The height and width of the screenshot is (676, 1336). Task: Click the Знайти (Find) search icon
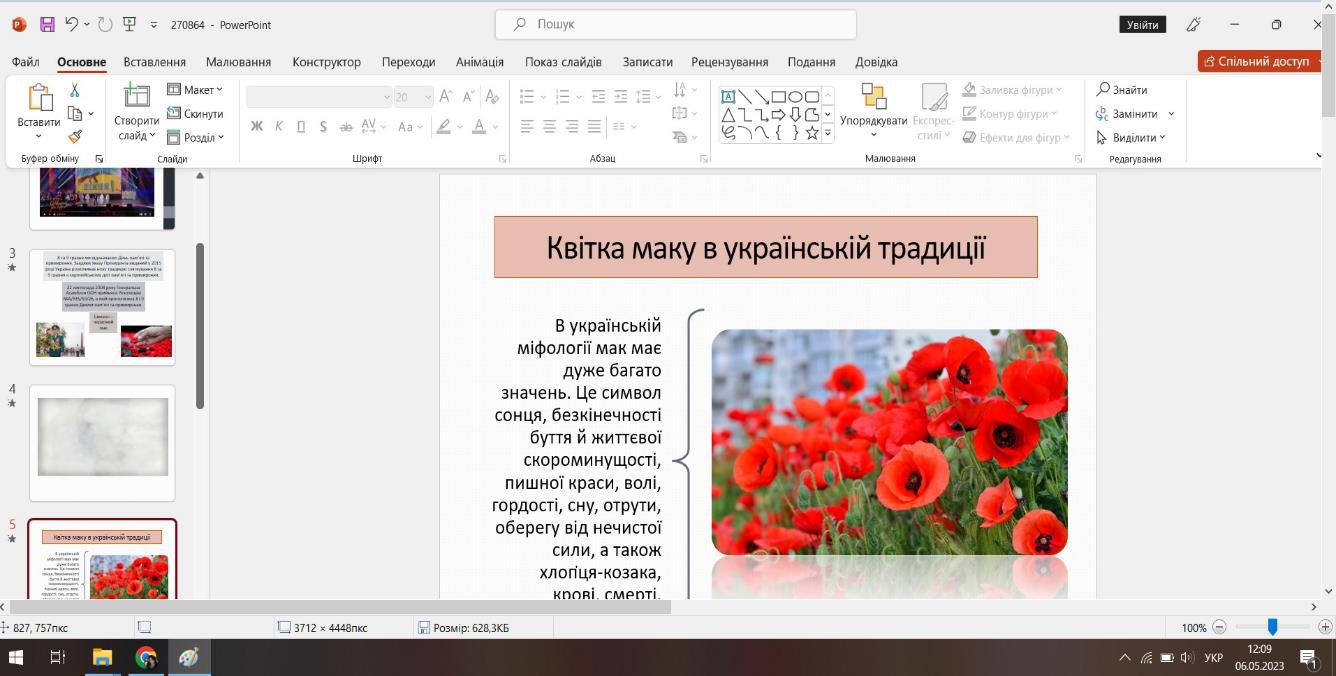tap(1103, 90)
